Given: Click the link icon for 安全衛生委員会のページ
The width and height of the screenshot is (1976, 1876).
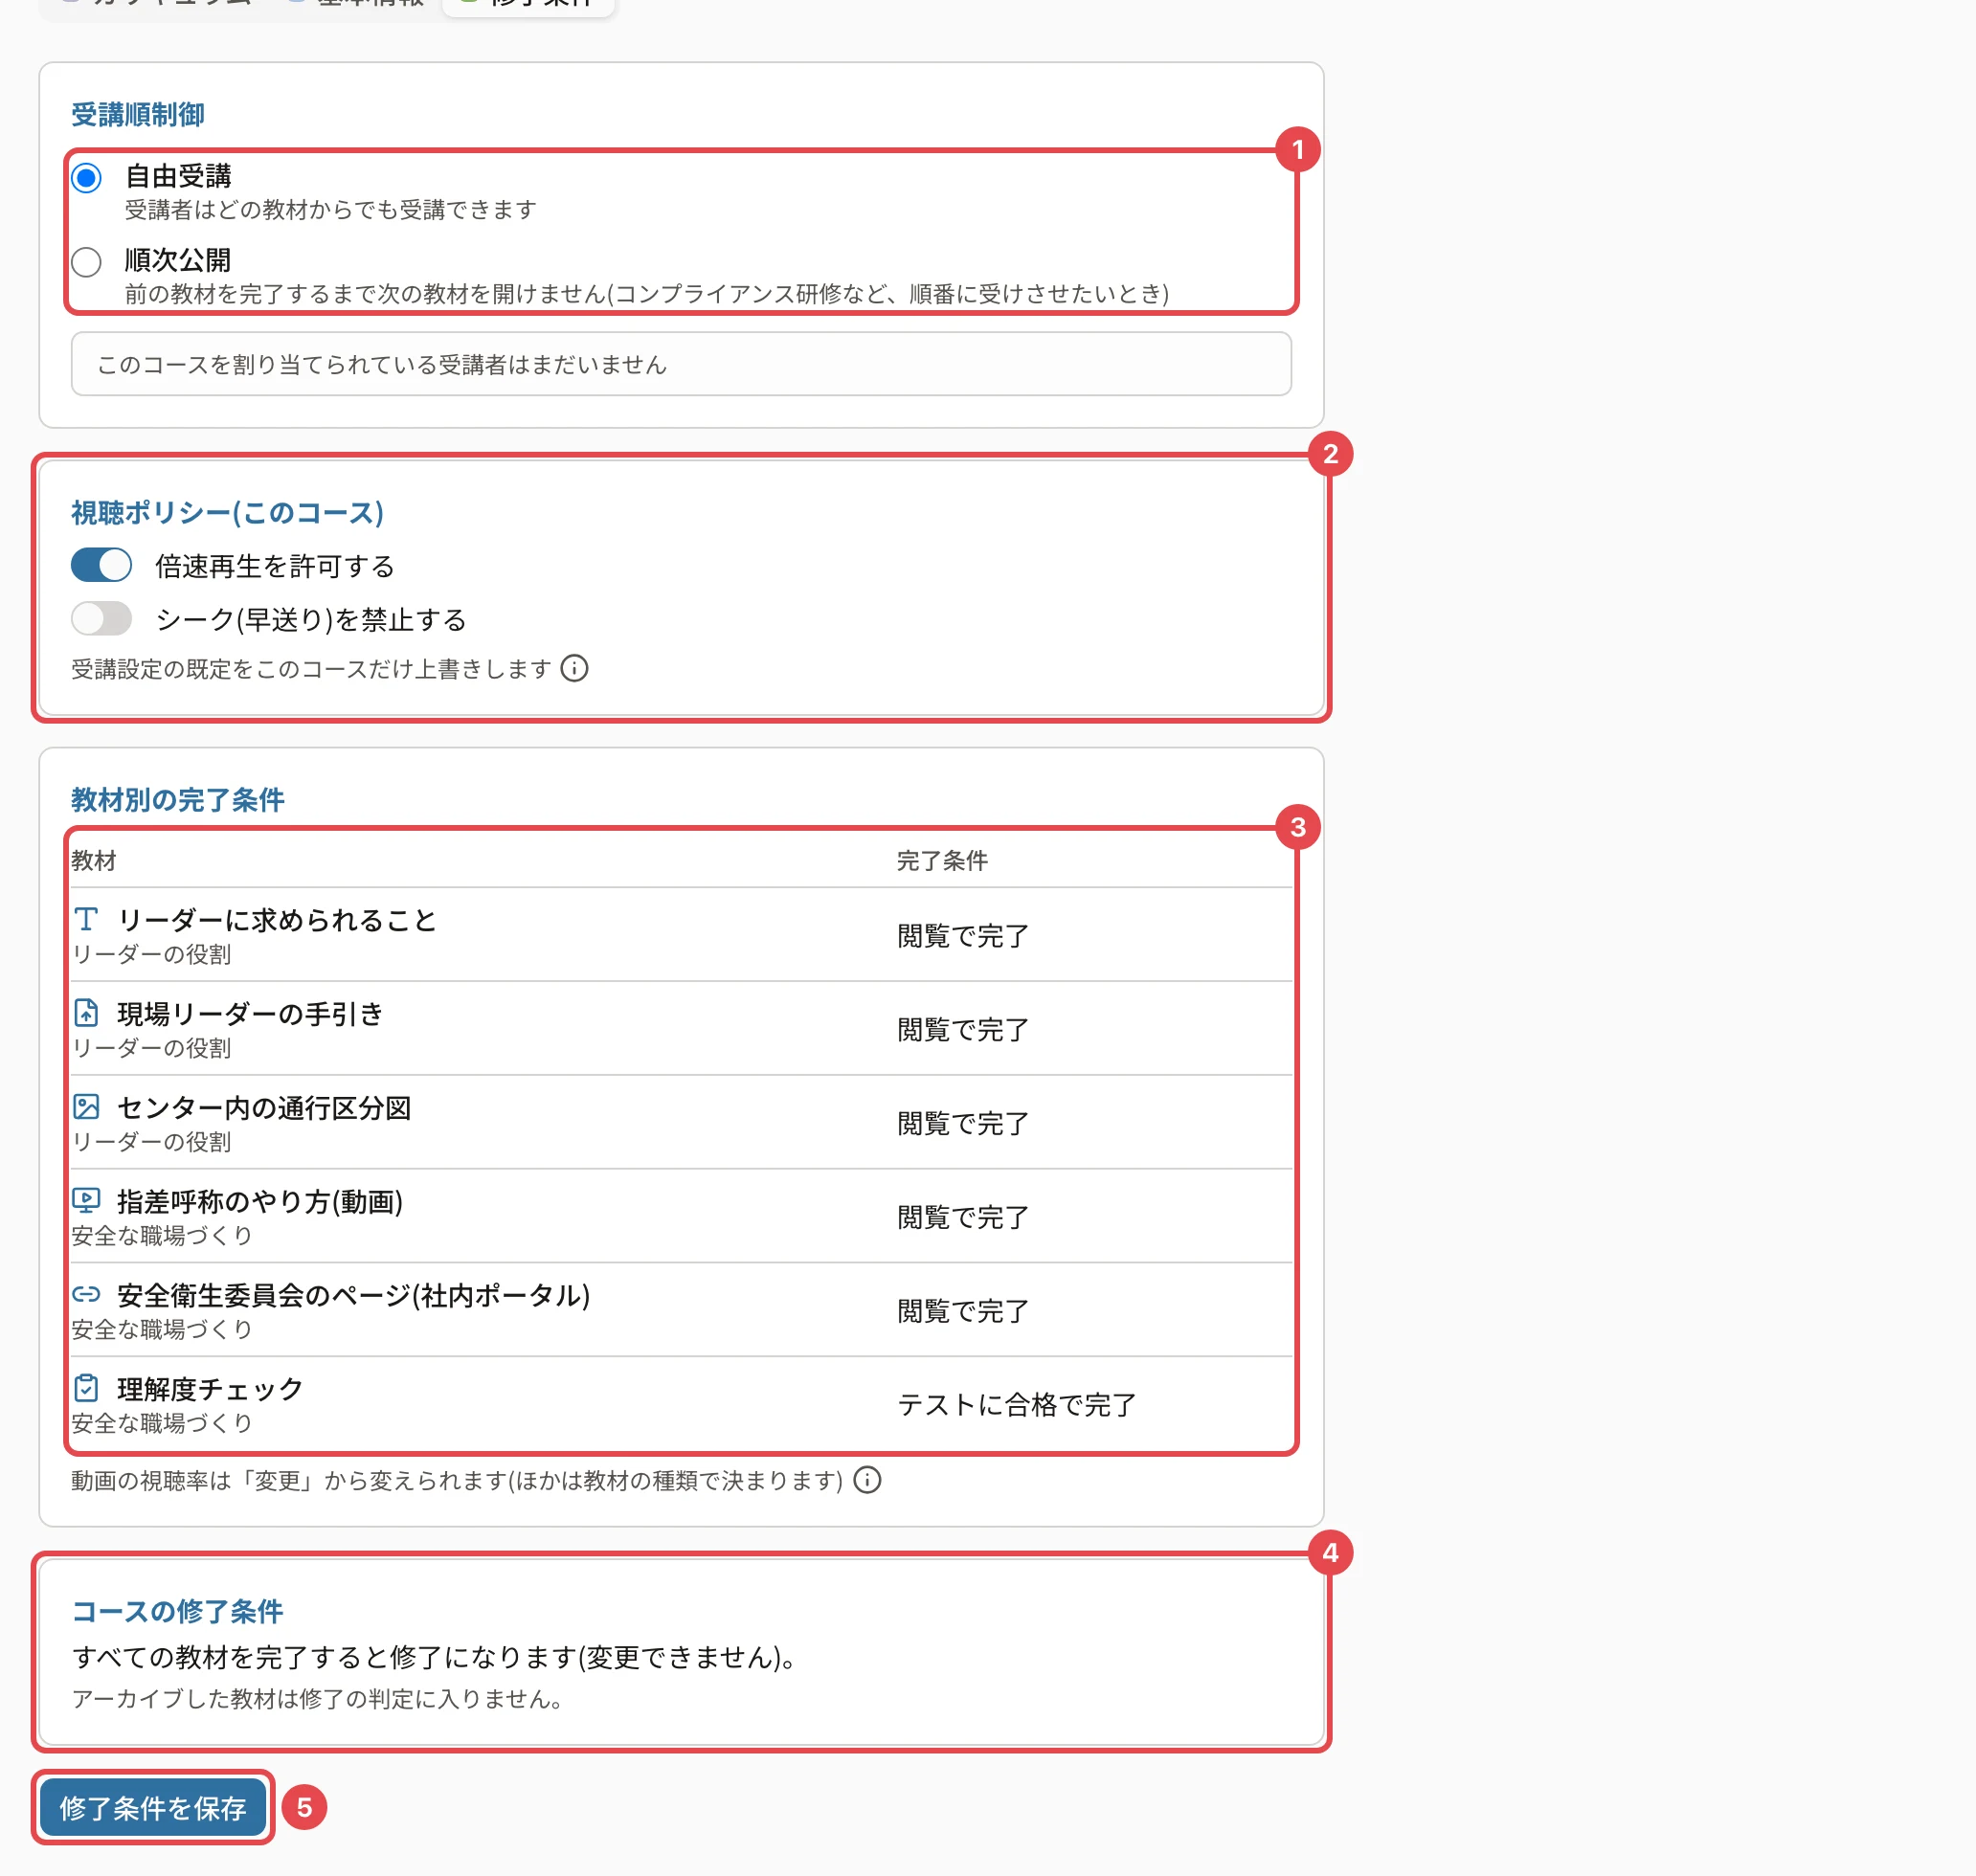Looking at the screenshot, I should tap(86, 1294).
